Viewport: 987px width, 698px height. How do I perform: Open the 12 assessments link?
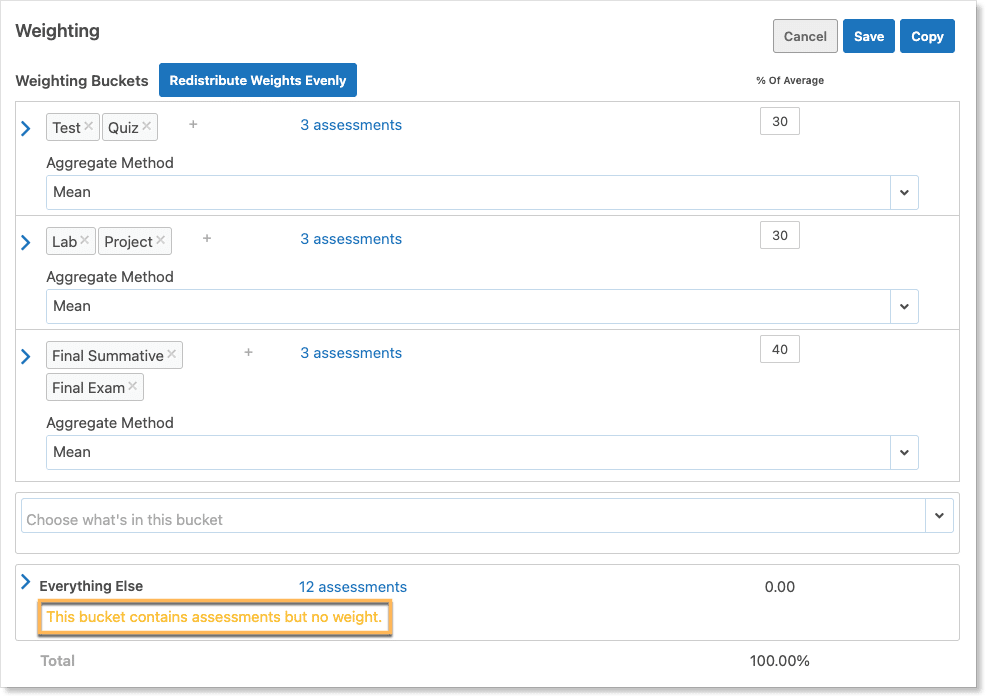point(352,587)
